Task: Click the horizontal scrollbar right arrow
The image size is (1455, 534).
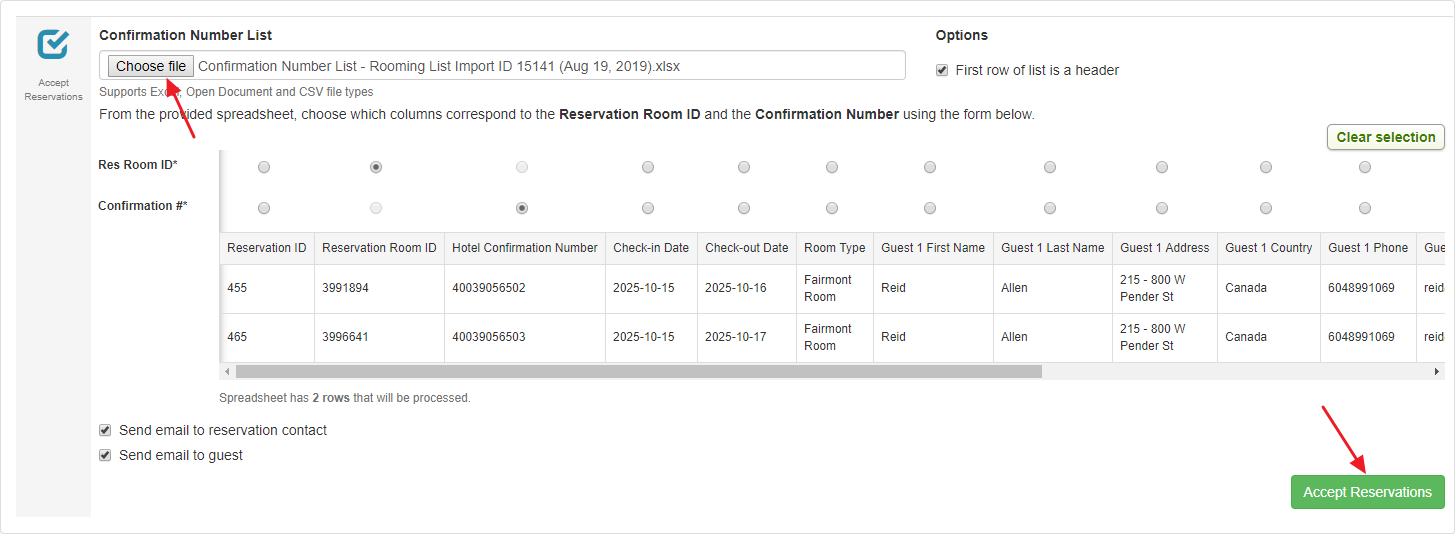Action: point(1437,371)
